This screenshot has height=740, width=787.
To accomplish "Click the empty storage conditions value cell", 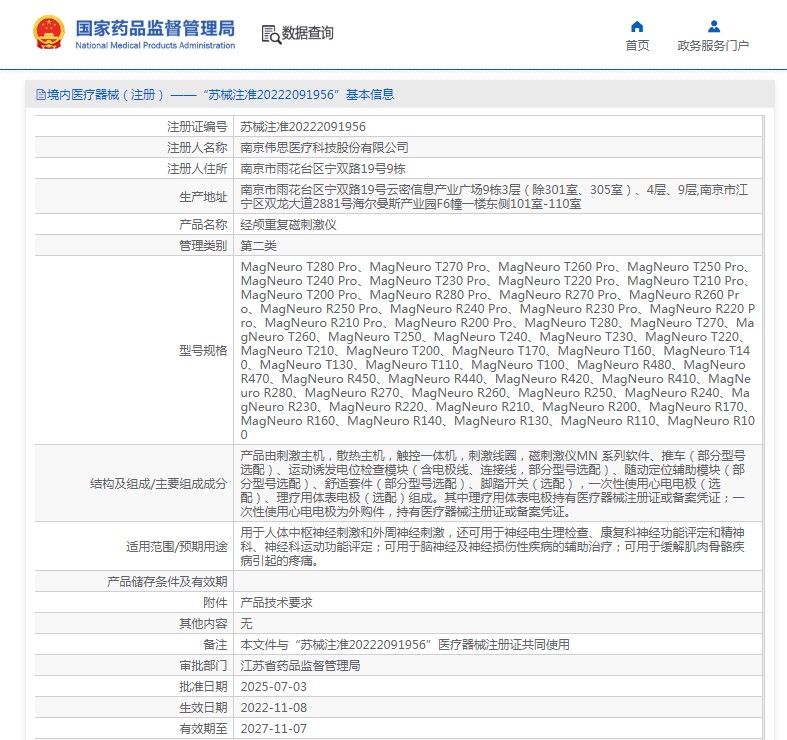I will tap(498, 582).
